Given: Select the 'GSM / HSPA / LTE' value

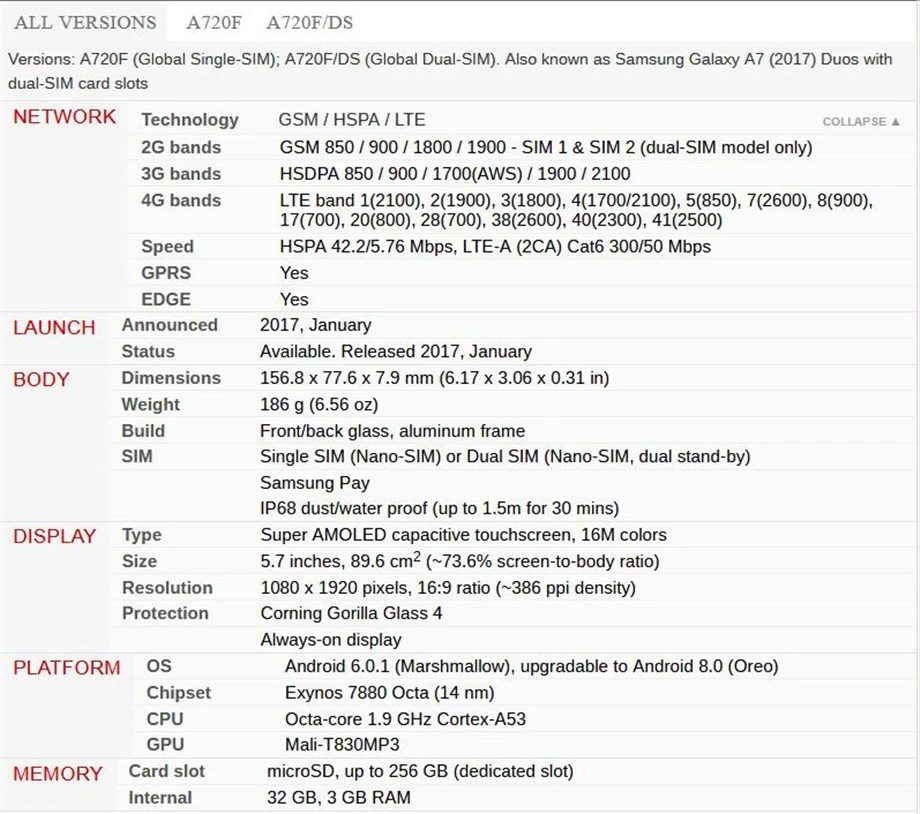Looking at the screenshot, I should point(352,120).
